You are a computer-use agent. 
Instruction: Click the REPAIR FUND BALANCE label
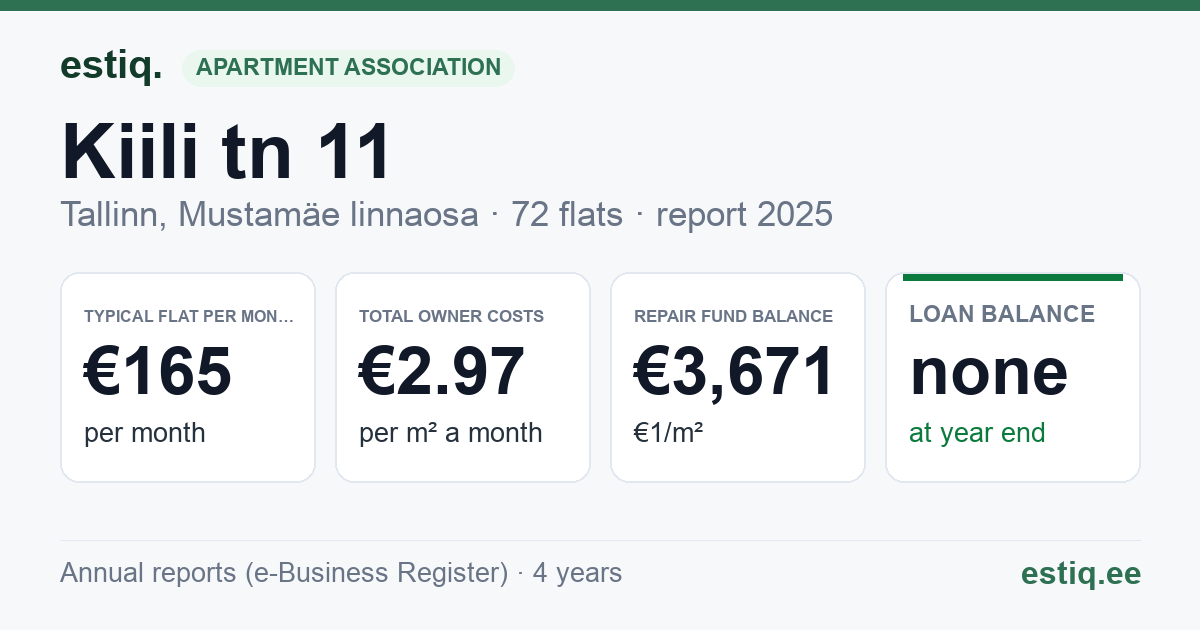(733, 316)
